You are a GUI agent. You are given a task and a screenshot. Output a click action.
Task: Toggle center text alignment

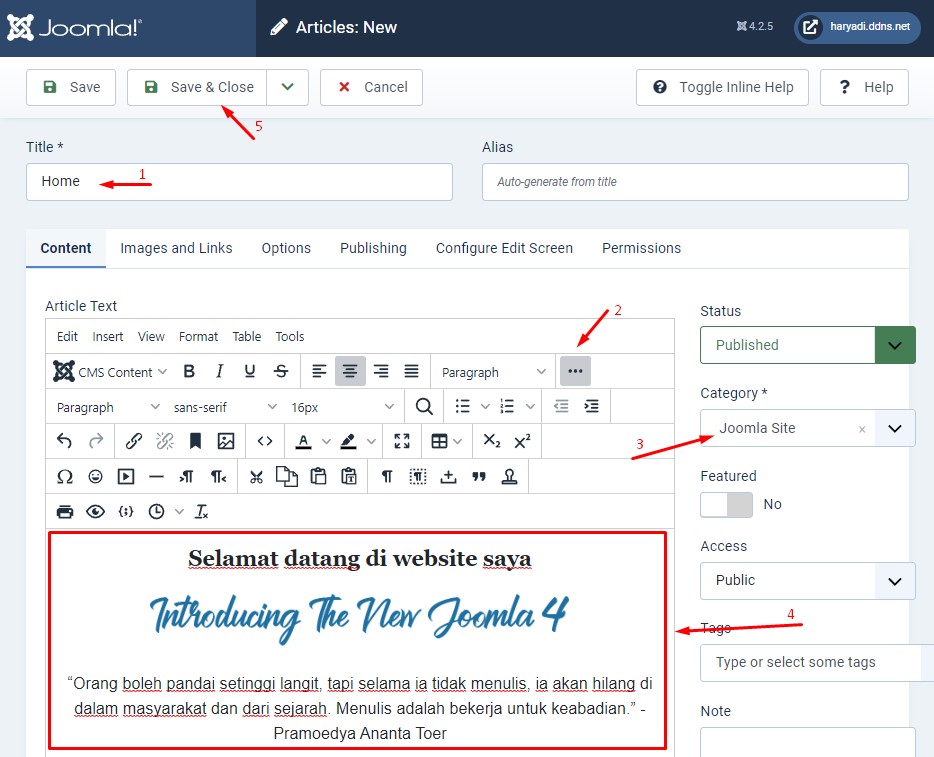[x=350, y=371]
